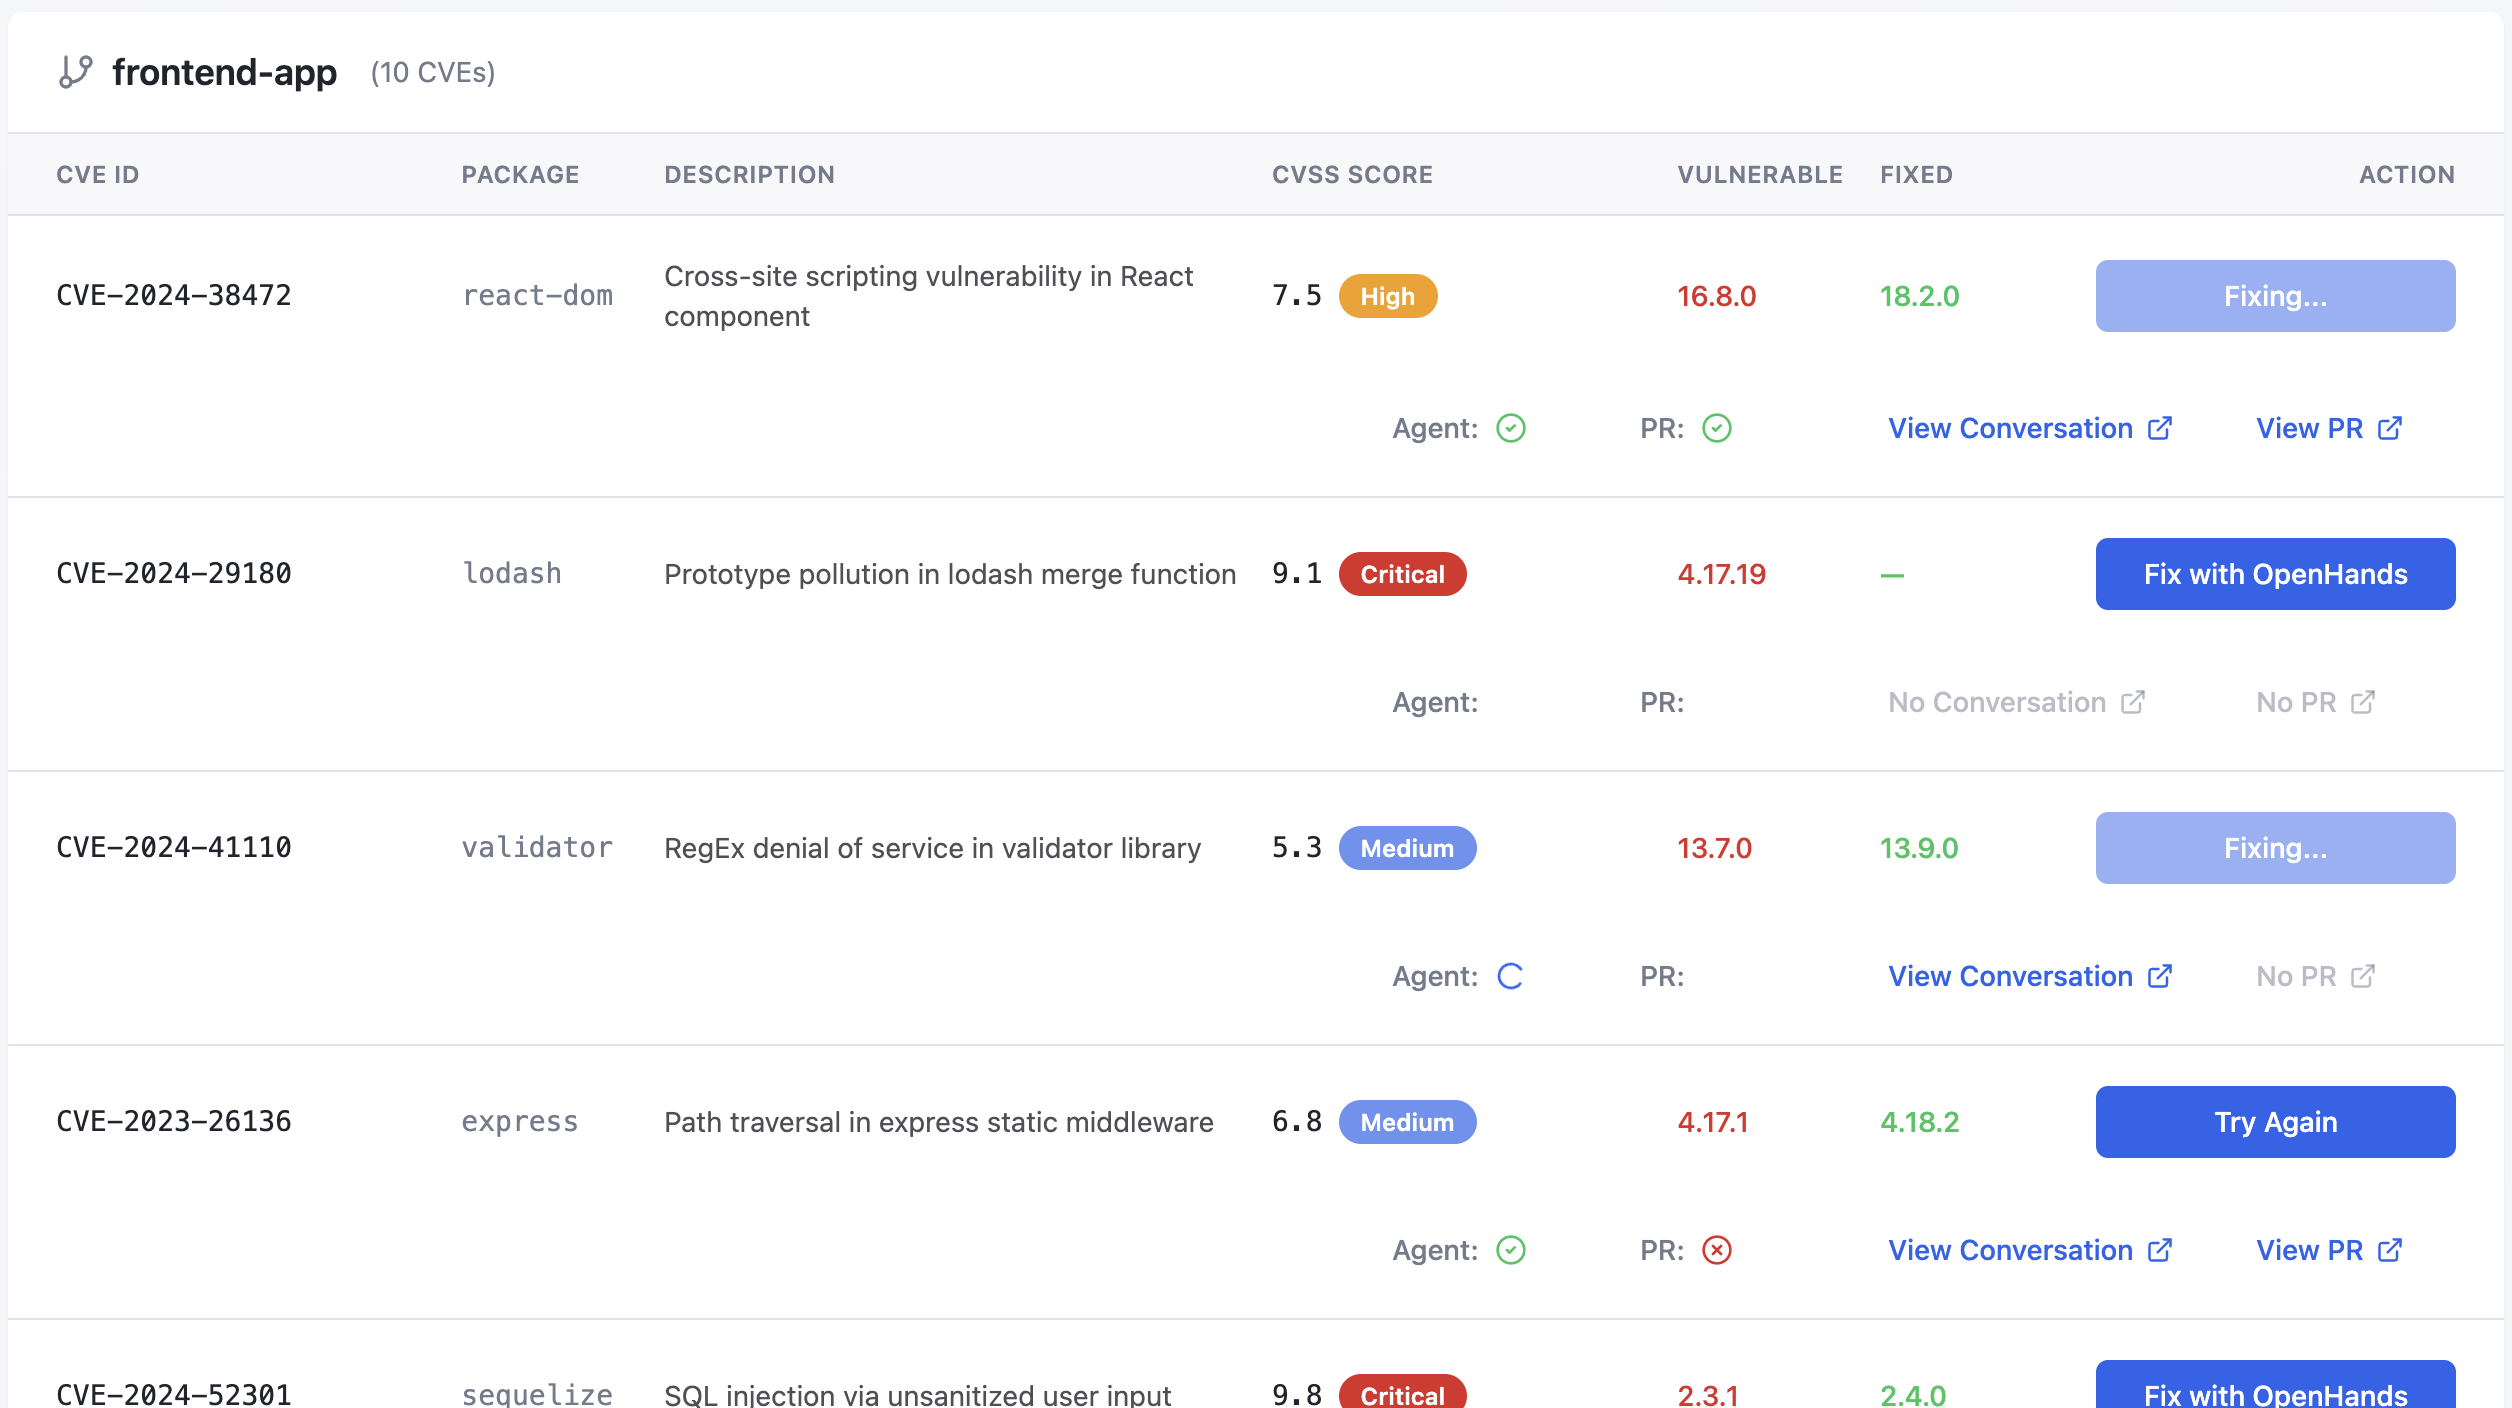Select the CVE-2024-29180 identifier

174,573
